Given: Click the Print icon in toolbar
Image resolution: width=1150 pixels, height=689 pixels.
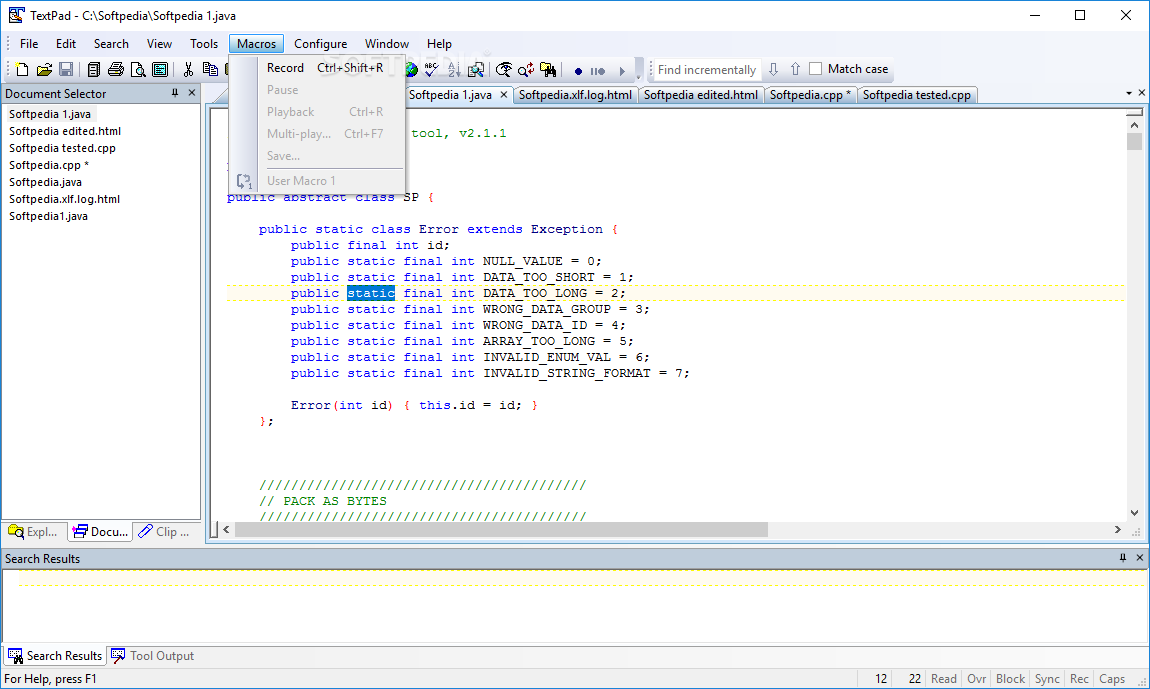Looking at the screenshot, I should pos(116,69).
